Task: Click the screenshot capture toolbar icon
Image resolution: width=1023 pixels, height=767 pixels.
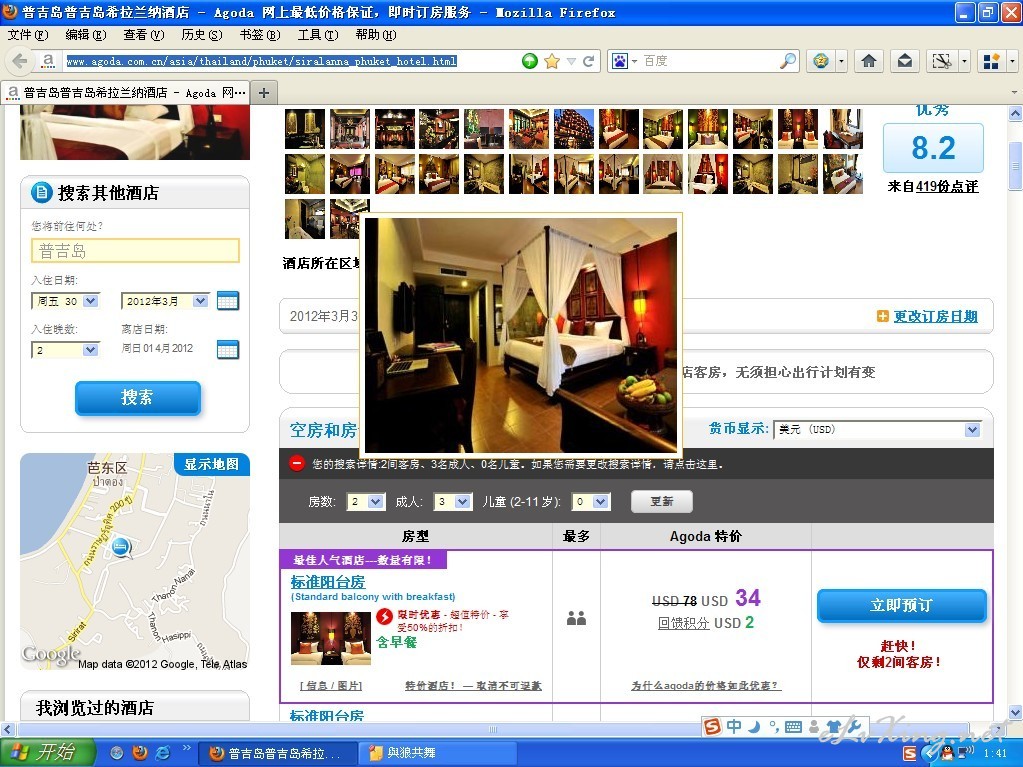Action: click(941, 61)
